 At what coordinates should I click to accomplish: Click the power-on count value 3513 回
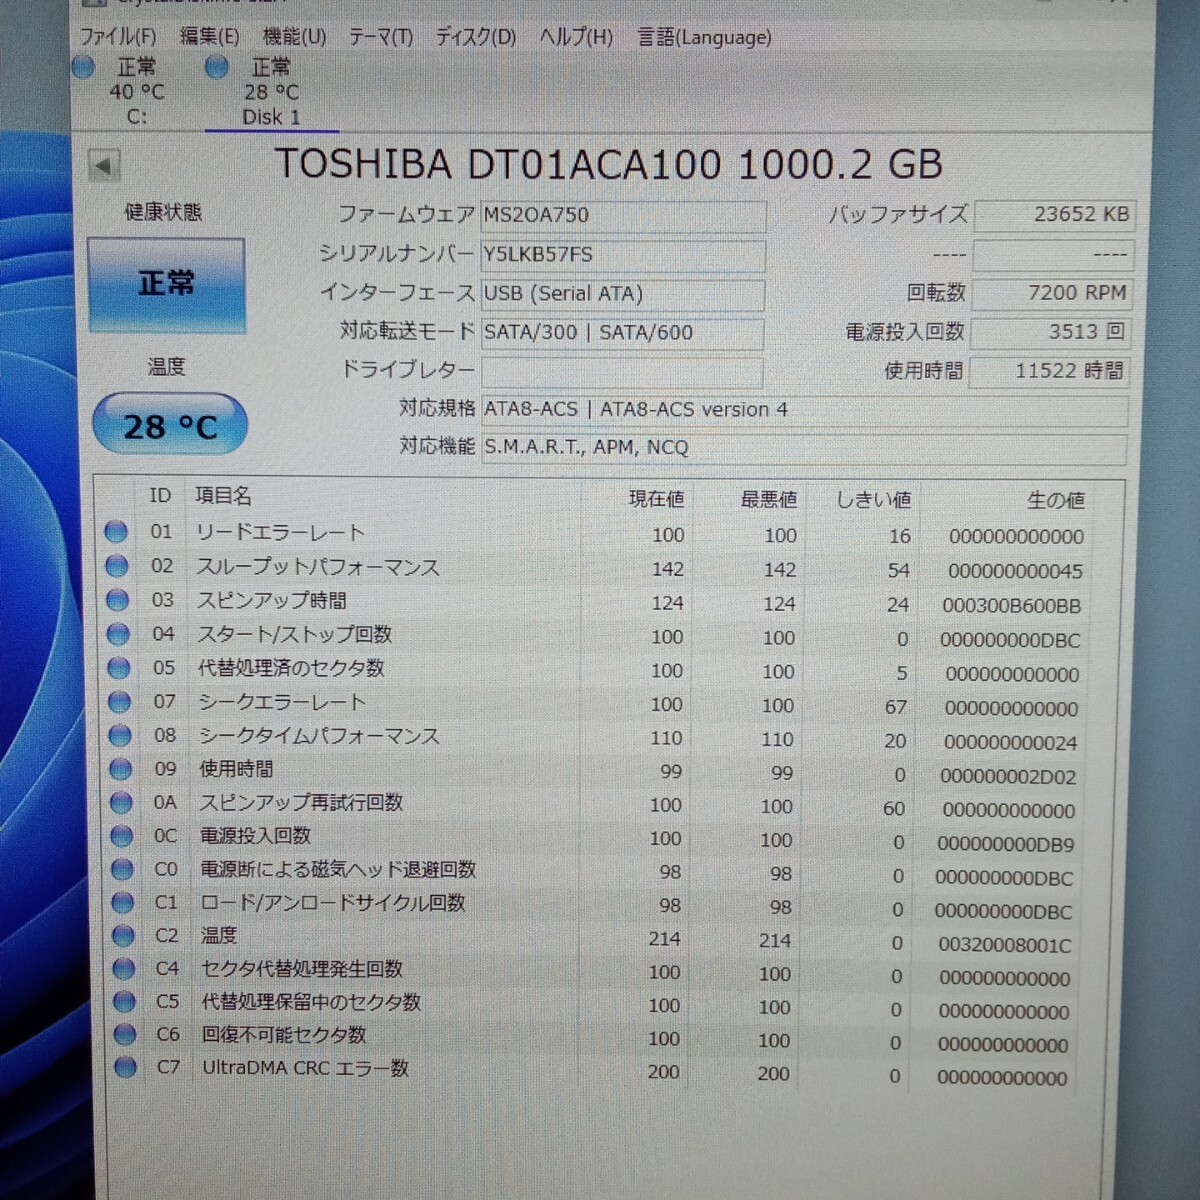[x=1050, y=332]
